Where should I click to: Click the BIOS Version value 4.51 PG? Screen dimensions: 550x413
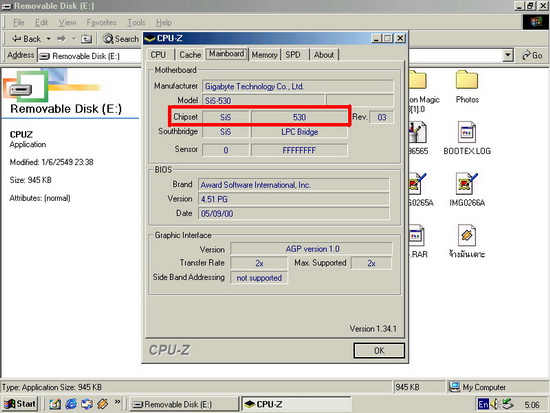[x=294, y=199]
